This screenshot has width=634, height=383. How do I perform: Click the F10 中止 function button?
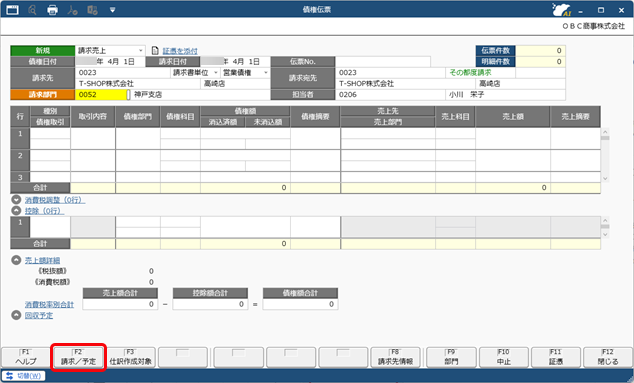pyautogui.click(x=503, y=357)
